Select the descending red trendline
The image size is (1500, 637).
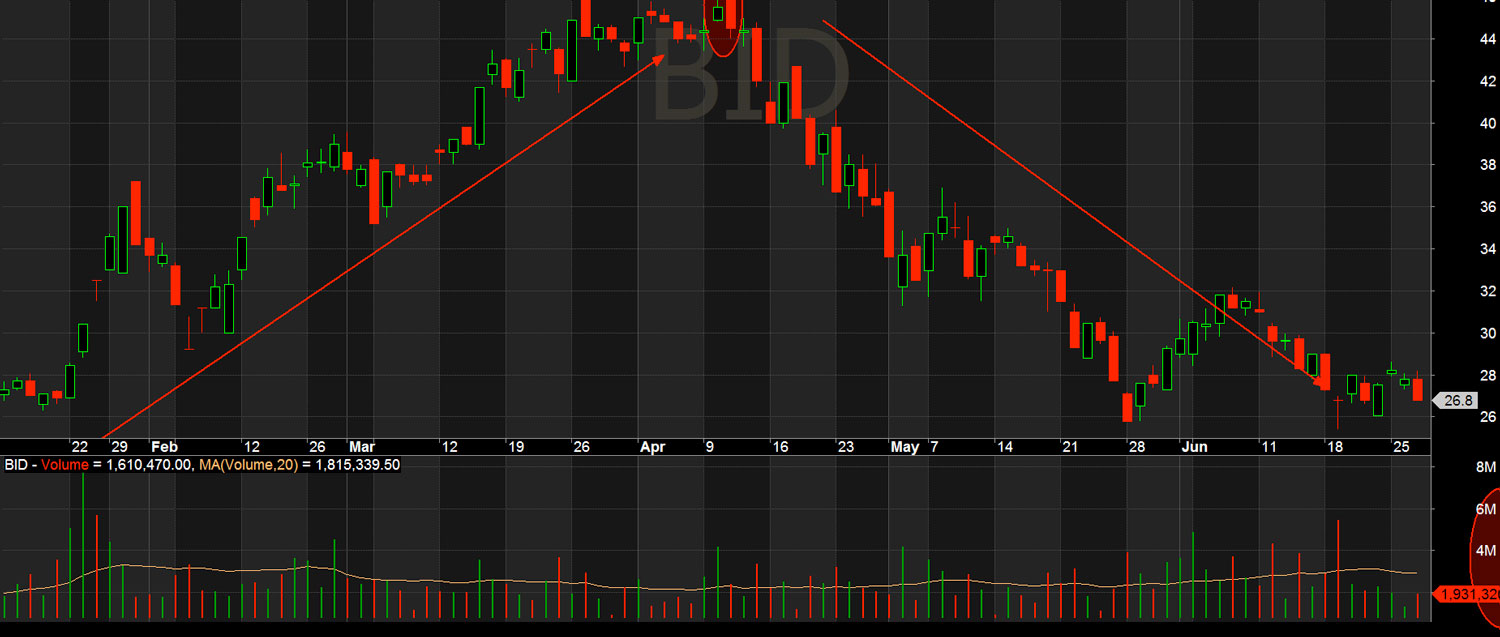click(x=1070, y=200)
